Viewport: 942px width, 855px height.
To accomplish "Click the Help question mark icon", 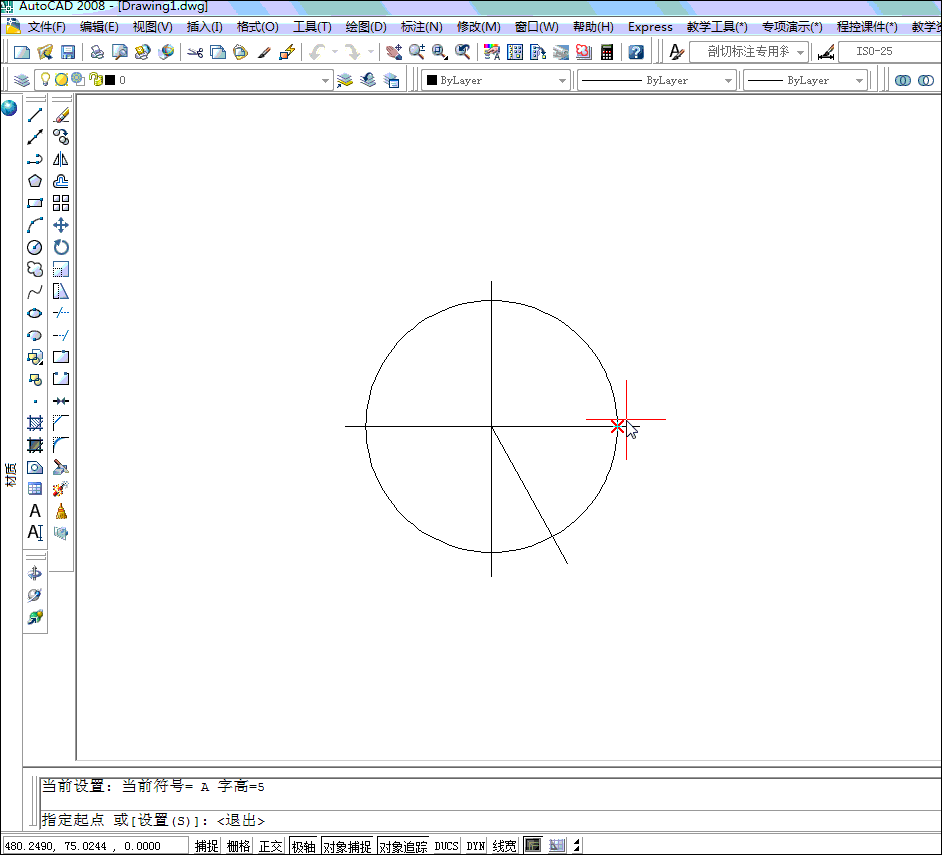I will coord(636,52).
